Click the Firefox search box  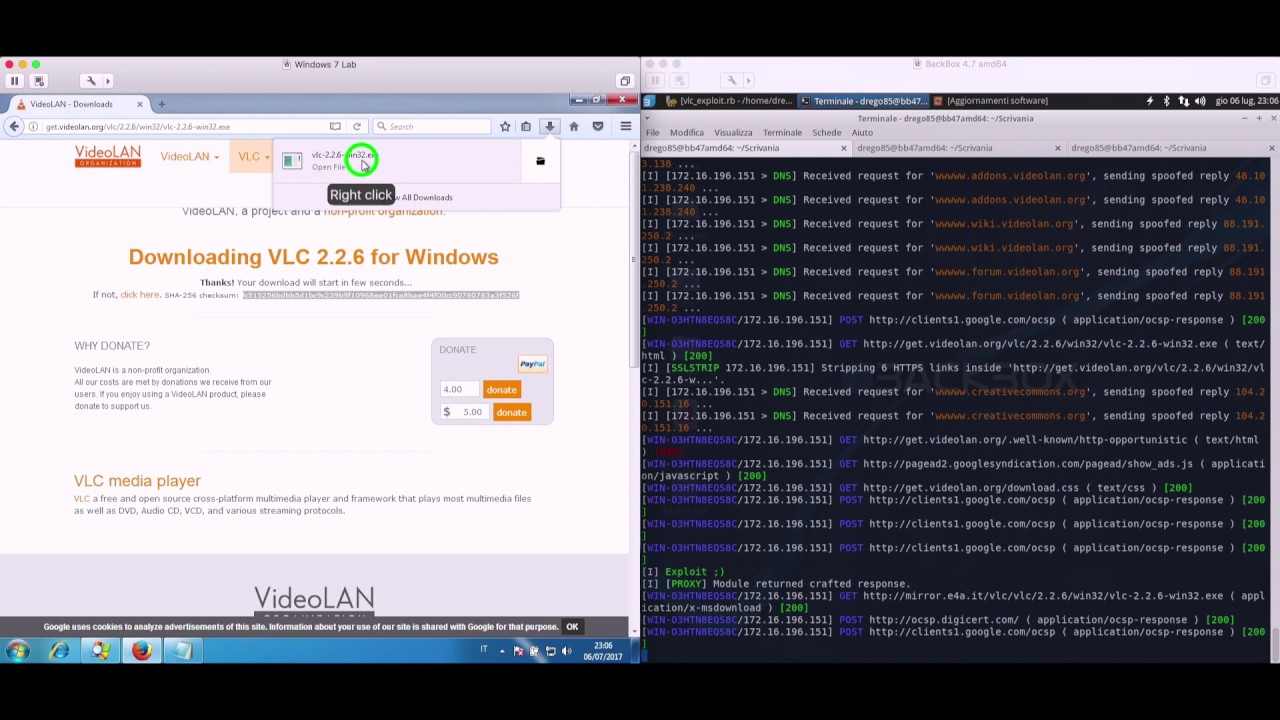coord(431,127)
